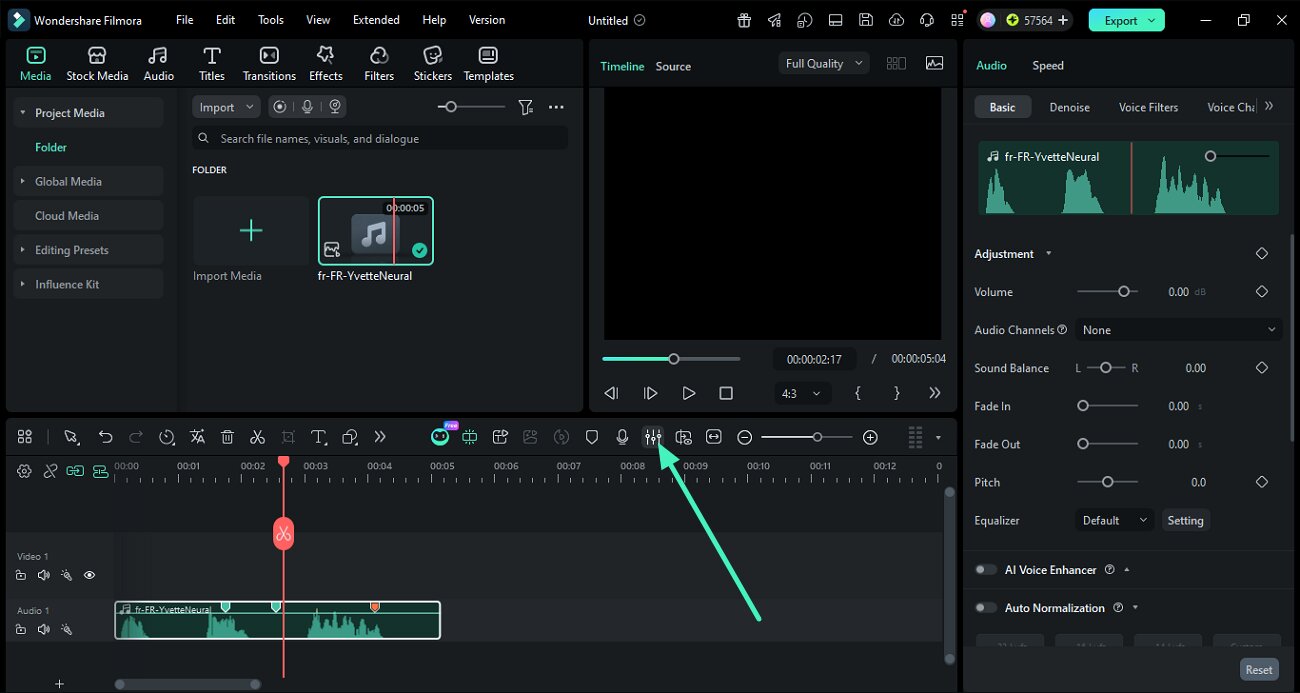Click the Sound Balance slider handle

[x=1106, y=368]
